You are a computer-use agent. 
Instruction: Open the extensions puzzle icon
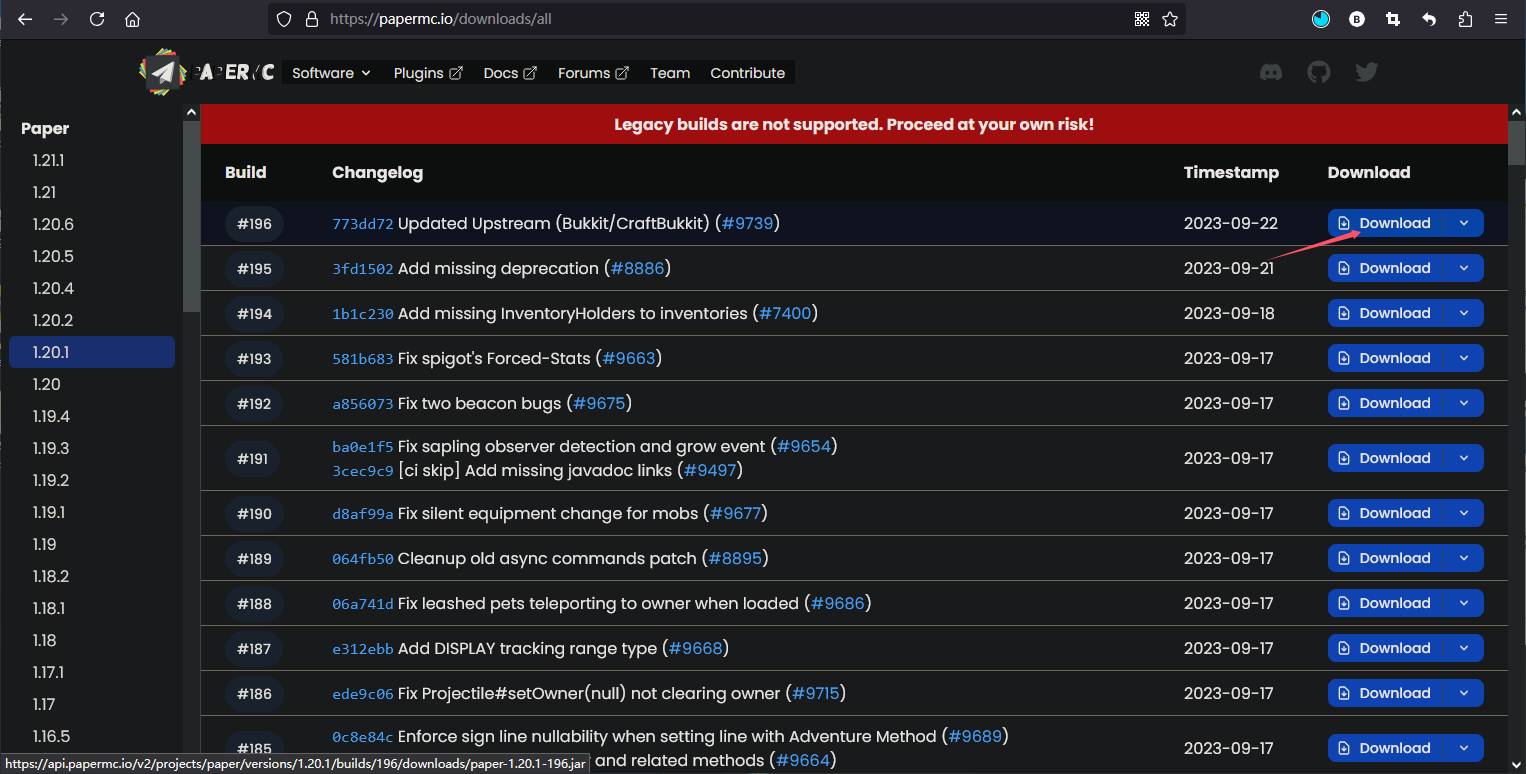coord(1465,19)
